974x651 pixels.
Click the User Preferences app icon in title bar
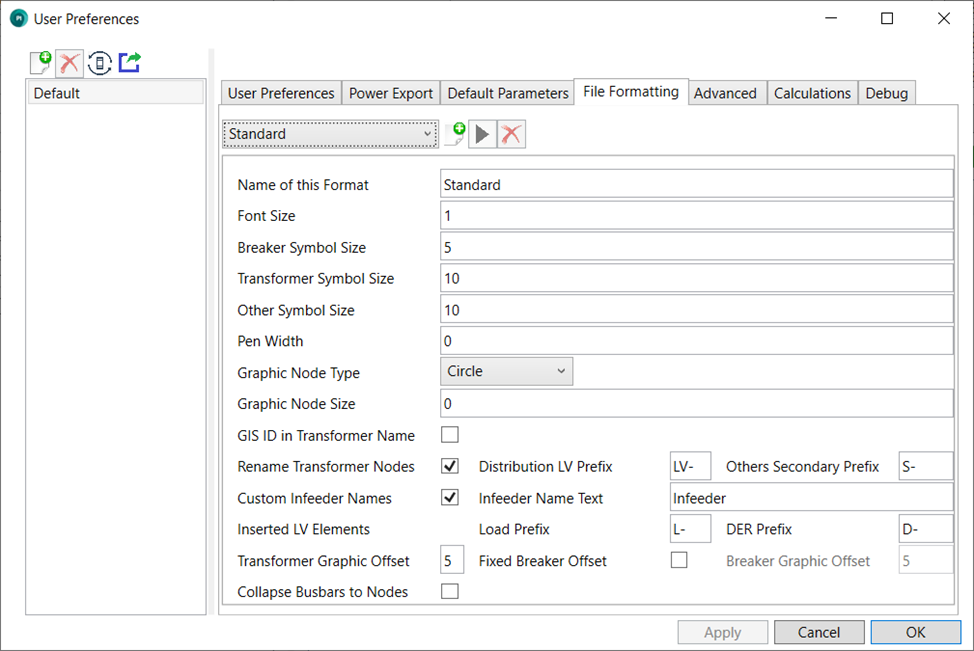tap(18, 18)
